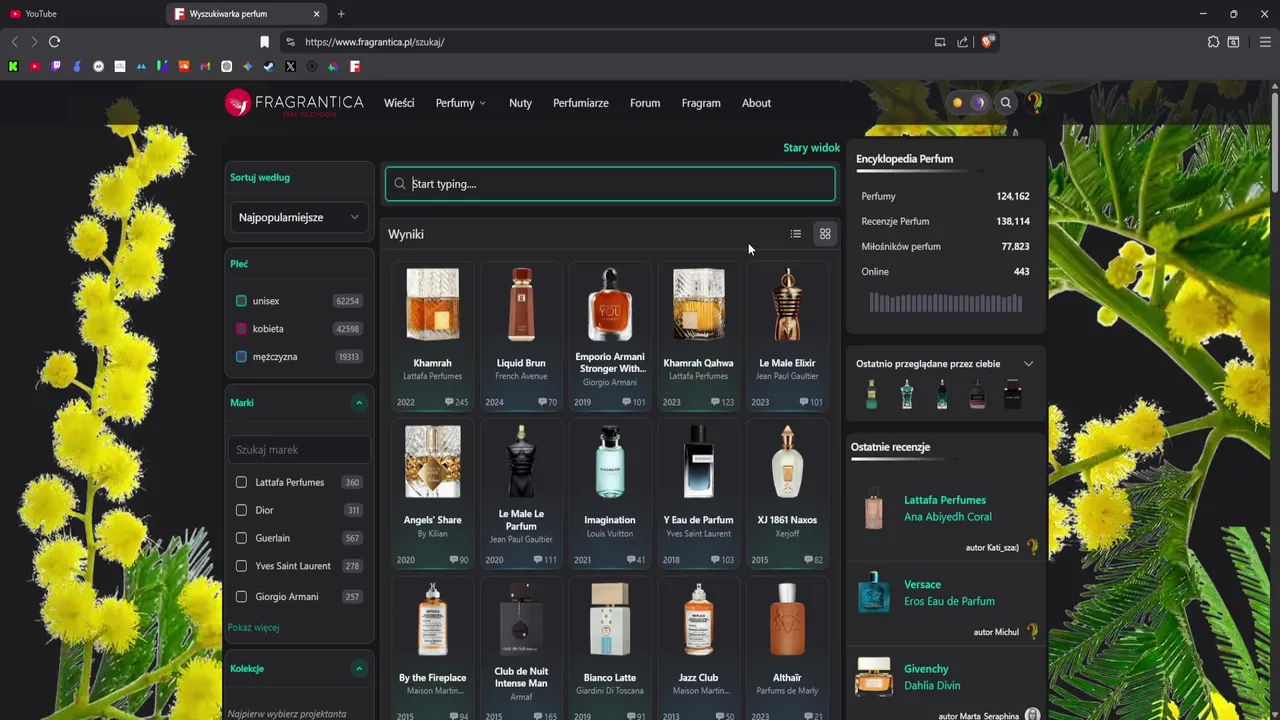Open the browser hamburger menu

(1265, 42)
